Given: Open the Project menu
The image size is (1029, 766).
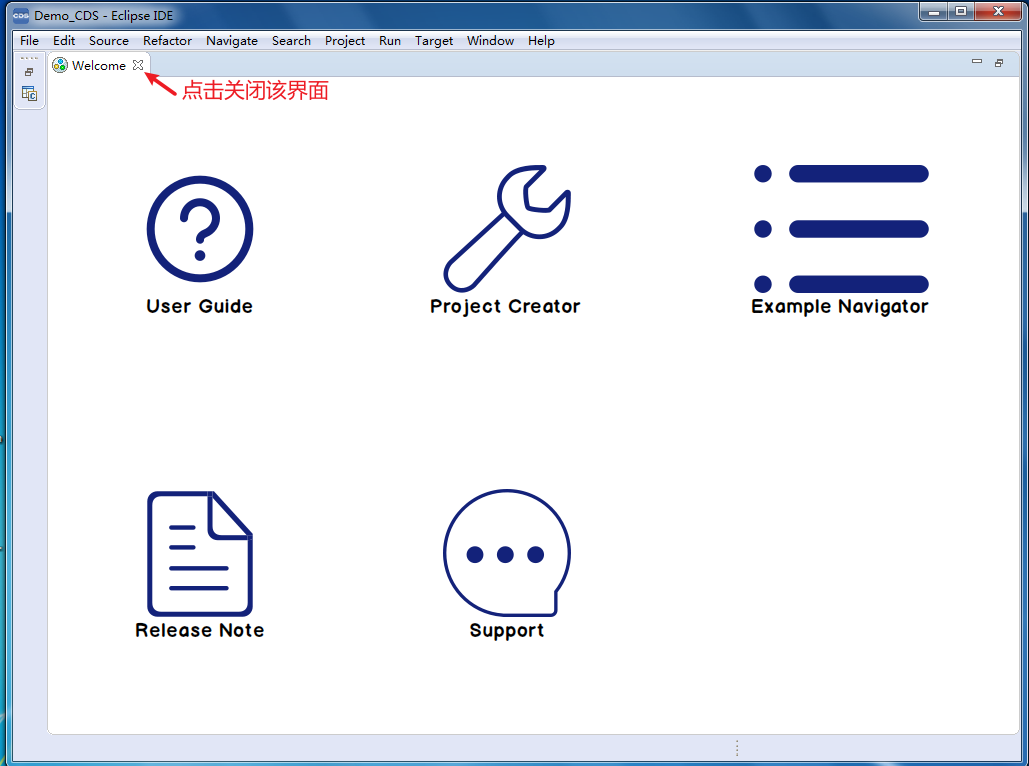Looking at the screenshot, I should (345, 41).
